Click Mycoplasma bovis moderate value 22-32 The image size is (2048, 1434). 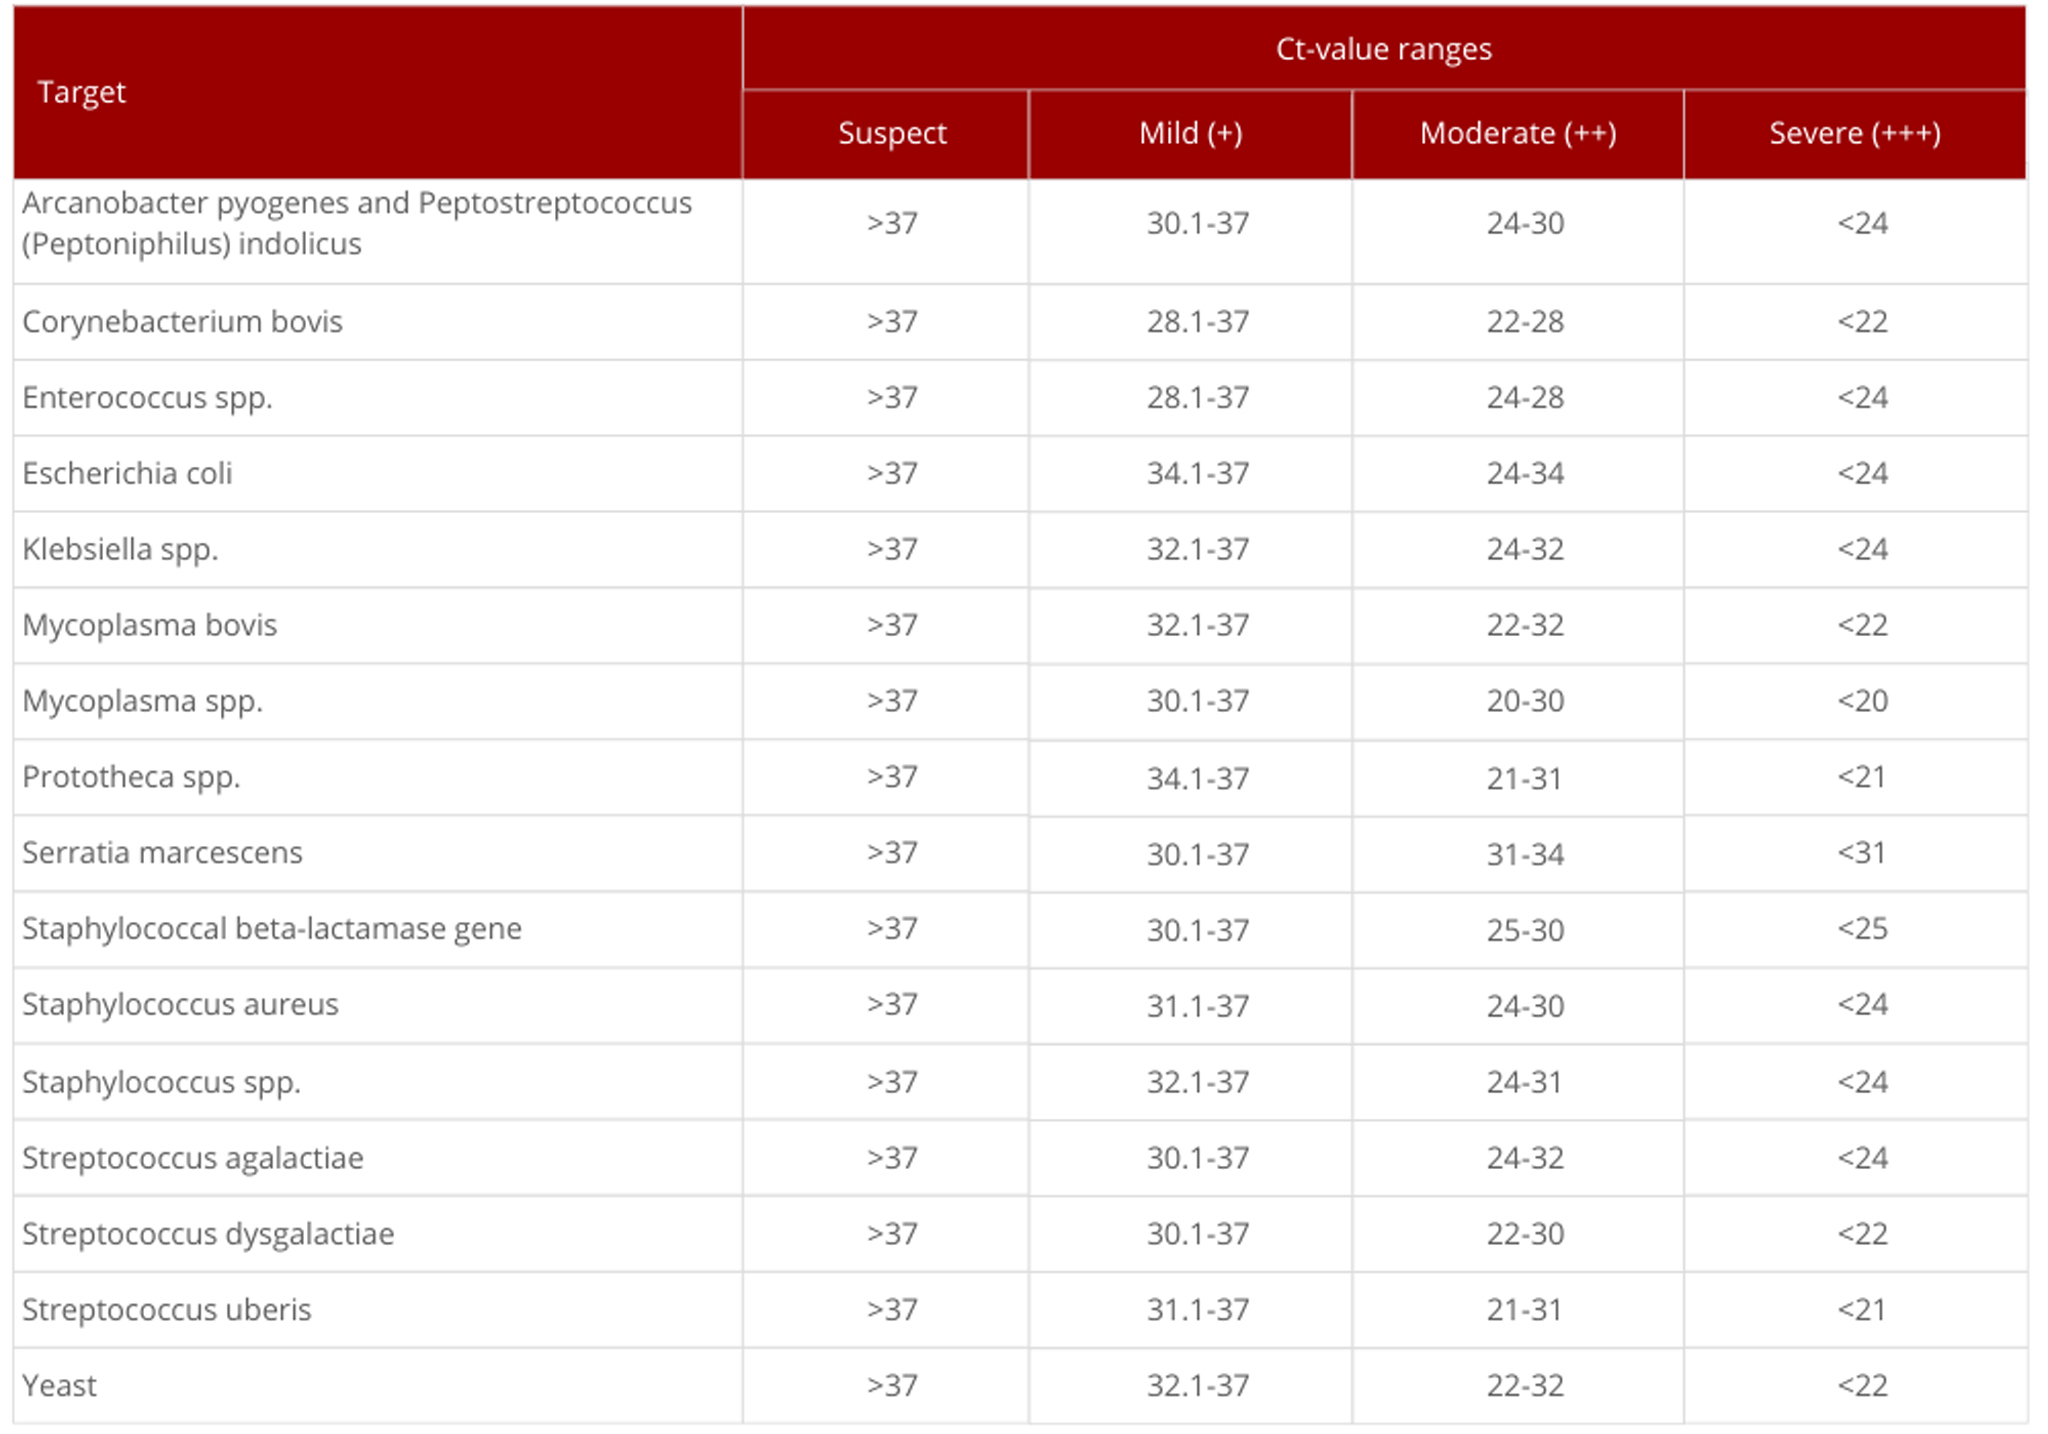[1525, 625]
